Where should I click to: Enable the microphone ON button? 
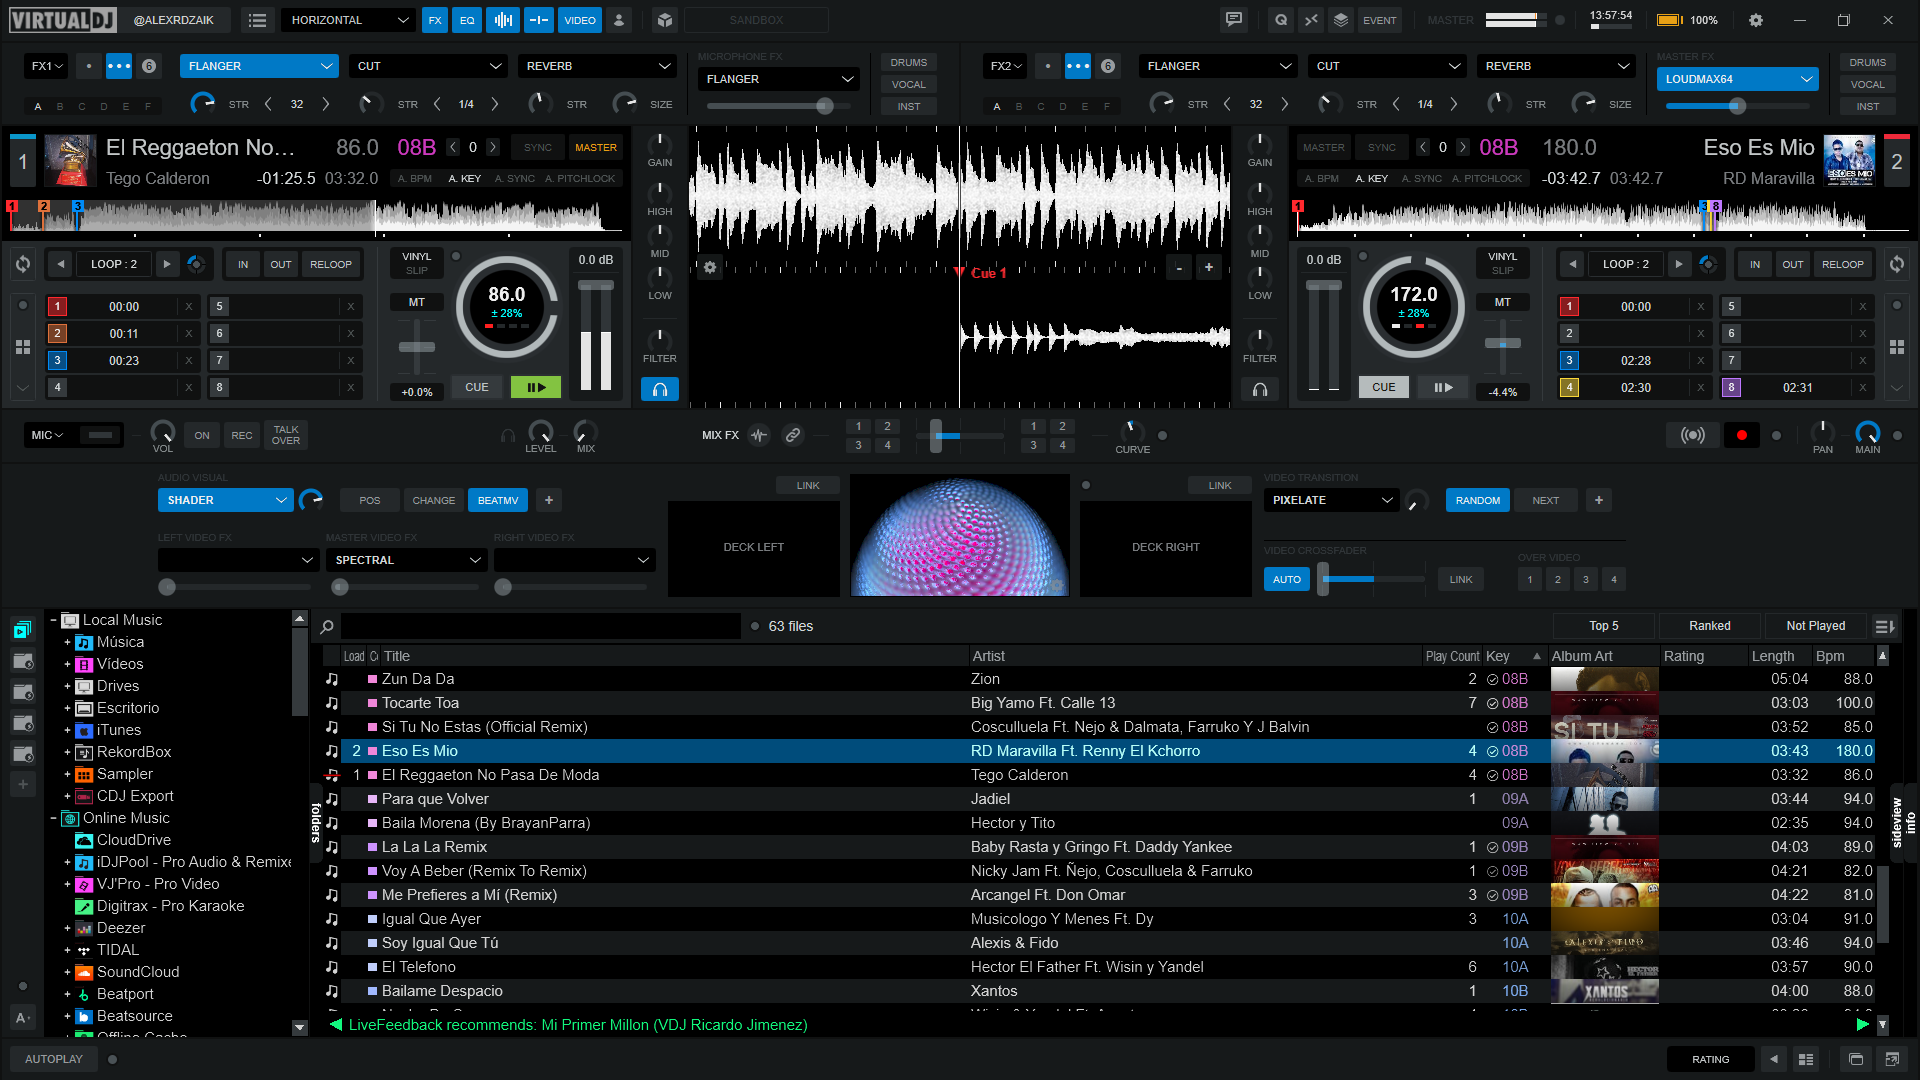click(202, 435)
